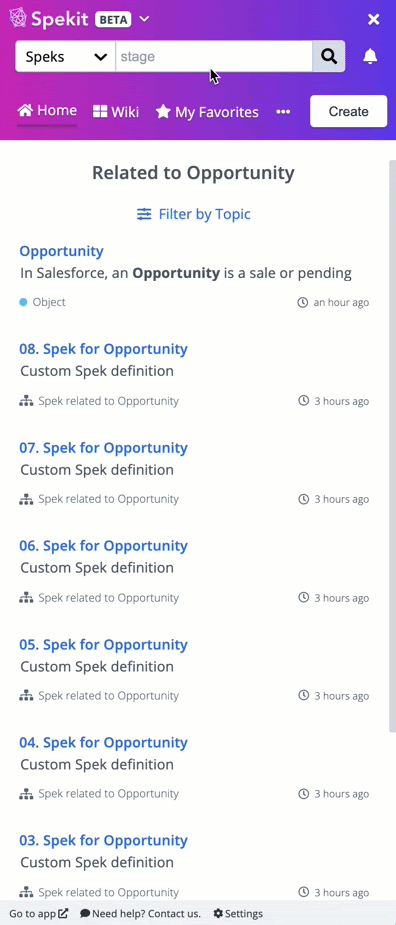This screenshot has height=925, width=396.
Task: Open notifications bell
Action: tap(370, 57)
